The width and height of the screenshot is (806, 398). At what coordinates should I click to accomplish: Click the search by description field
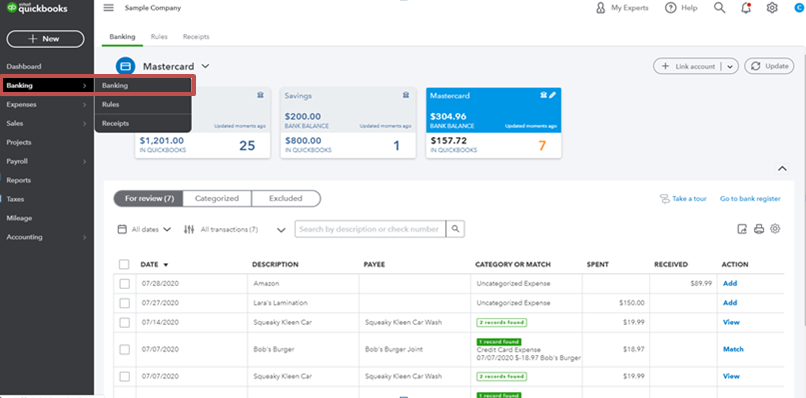(x=370, y=229)
